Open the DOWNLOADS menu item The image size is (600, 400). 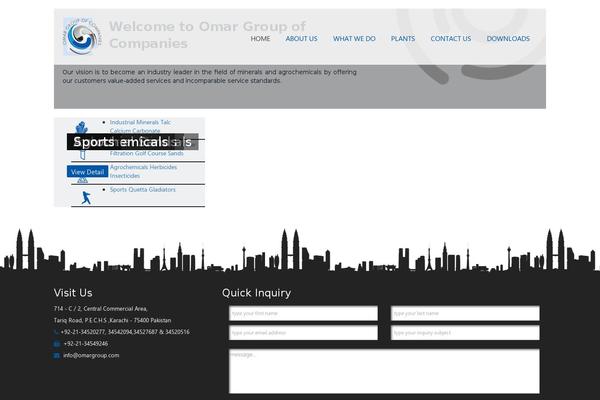[508, 39]
